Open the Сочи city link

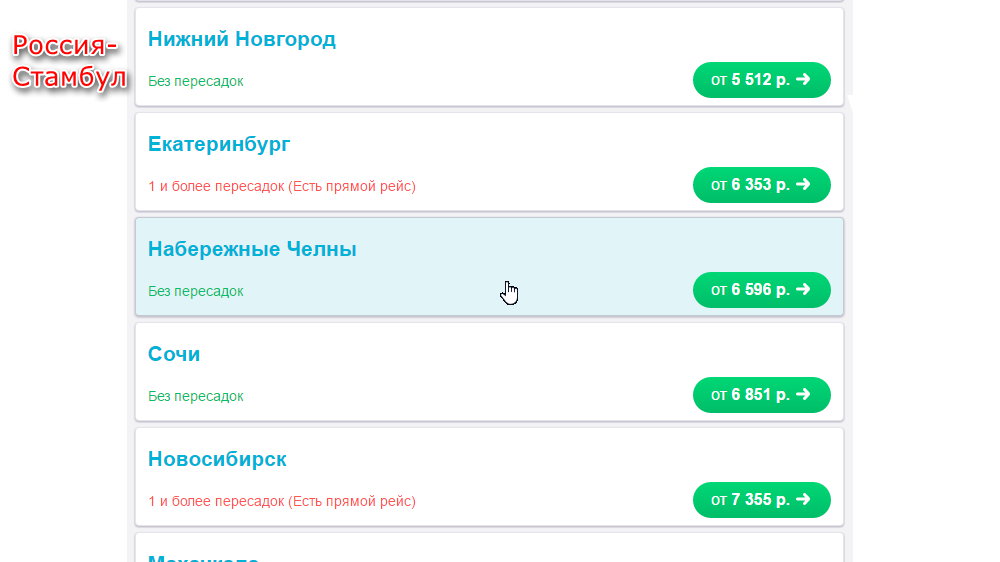pos(174,354)
